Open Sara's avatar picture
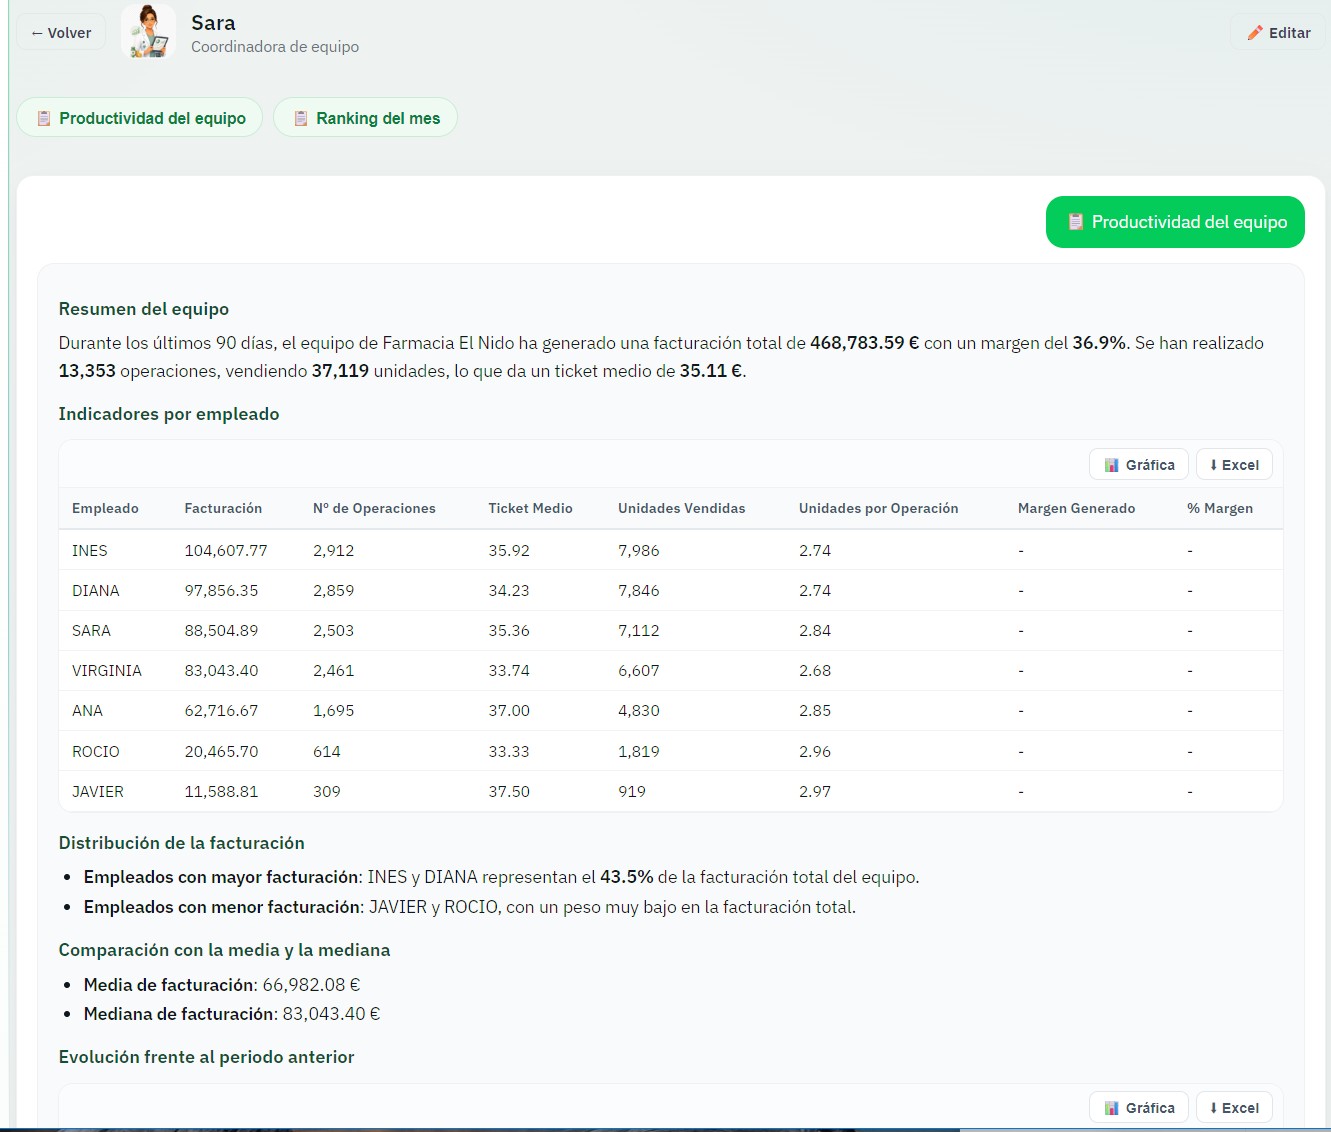The width and height of the screenshot is (1331, 1132). coord(148,32)
